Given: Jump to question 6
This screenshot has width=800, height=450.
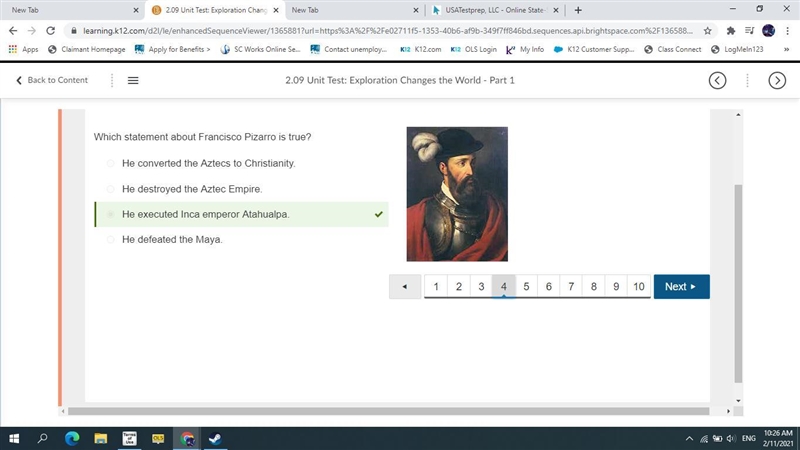Looking at the screenshot, I should (x=548, y=287).
